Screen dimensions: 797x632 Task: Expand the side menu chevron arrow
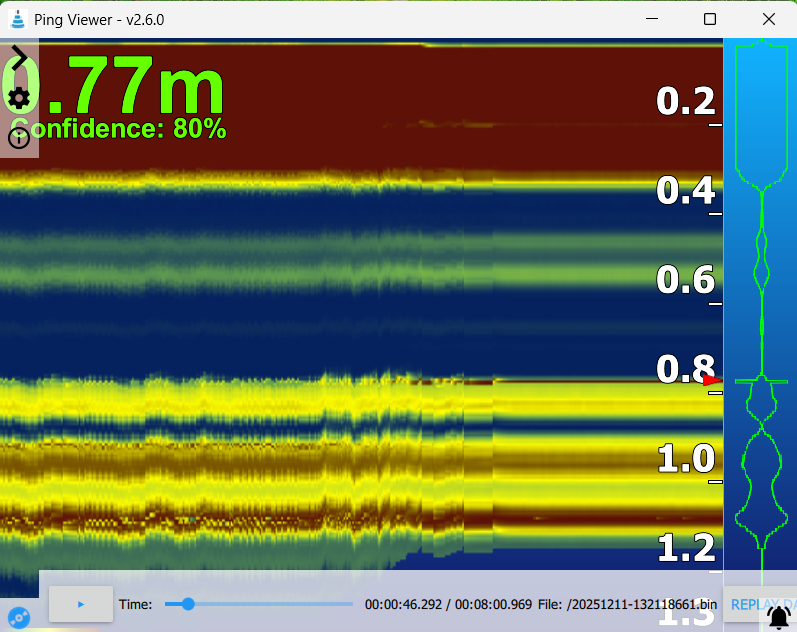[19, 58]
